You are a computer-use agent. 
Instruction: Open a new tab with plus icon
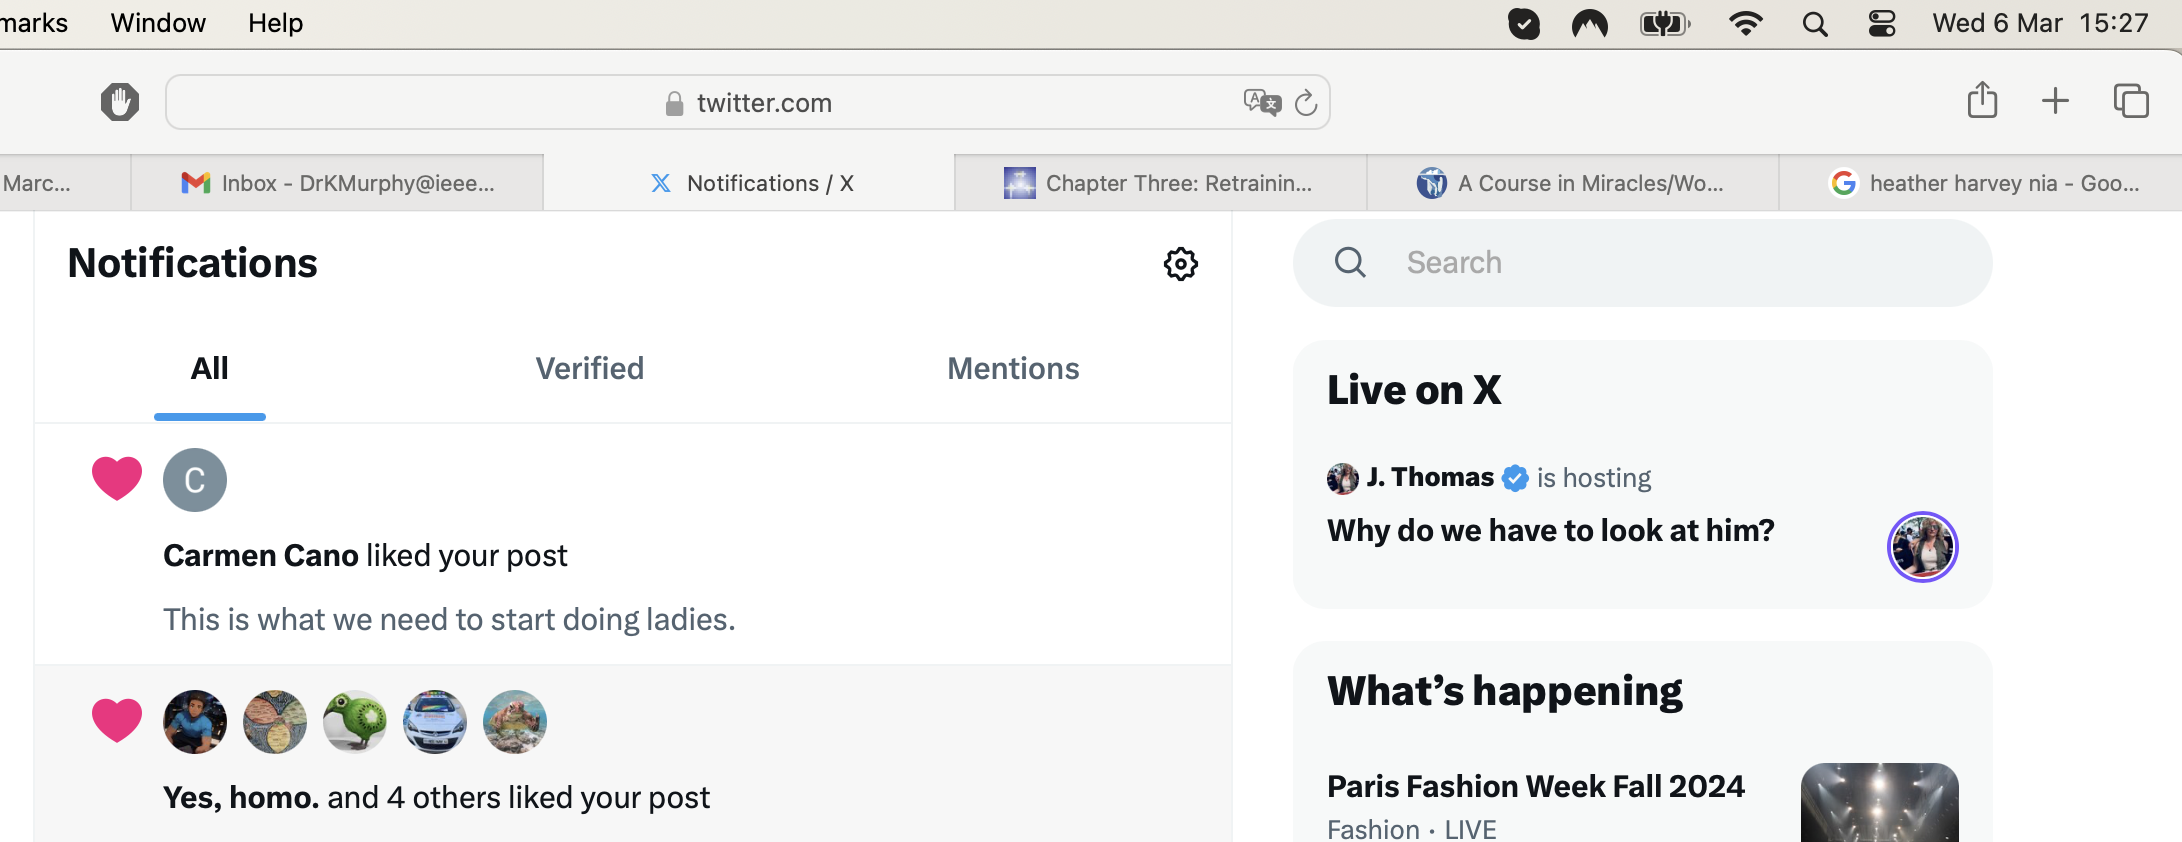(x=2055, y=100)
